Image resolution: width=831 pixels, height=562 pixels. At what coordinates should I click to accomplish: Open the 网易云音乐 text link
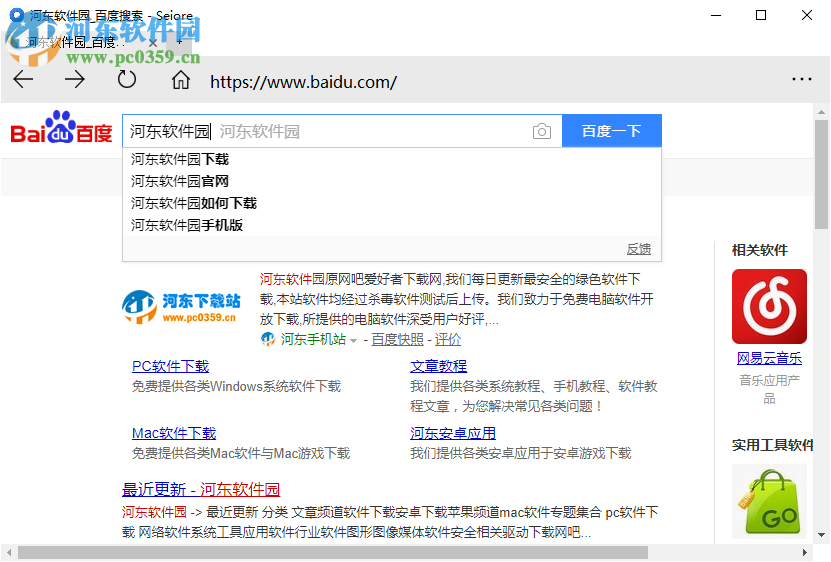[x=769, y=358]
